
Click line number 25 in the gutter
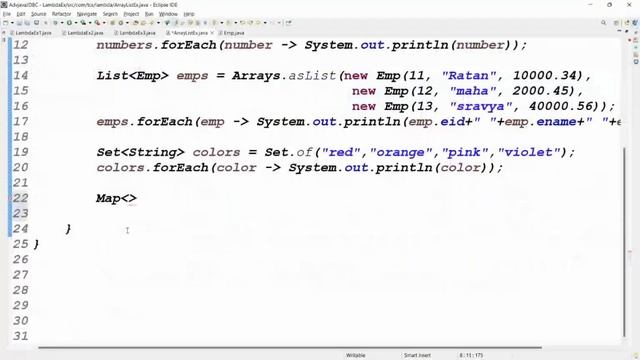pyautogui.click(x=20, y=244)
